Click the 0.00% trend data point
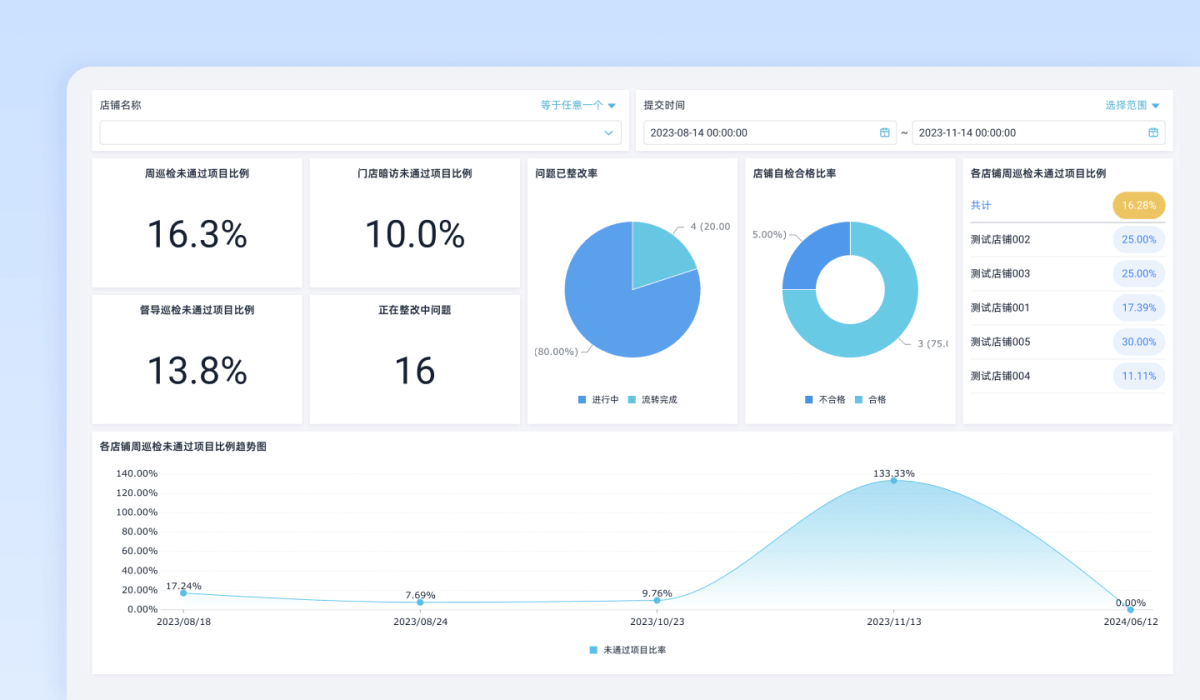This screenshot has width=1200, height=700. coord(1131,609)
